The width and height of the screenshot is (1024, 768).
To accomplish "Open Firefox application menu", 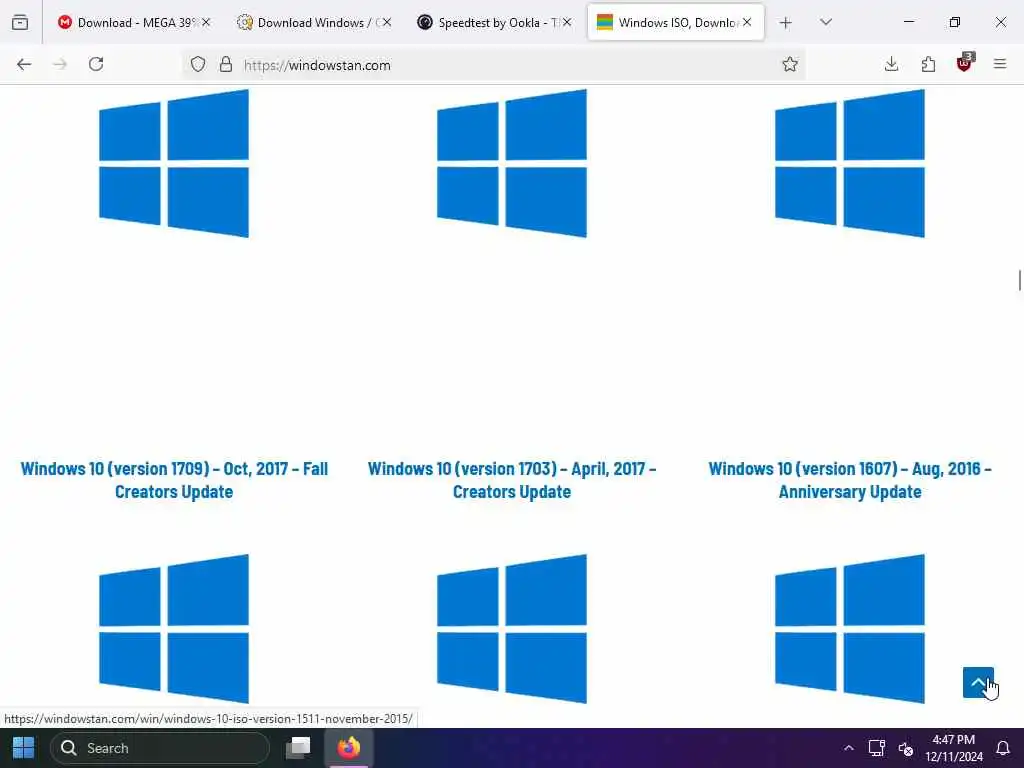I will (1000, 64).
